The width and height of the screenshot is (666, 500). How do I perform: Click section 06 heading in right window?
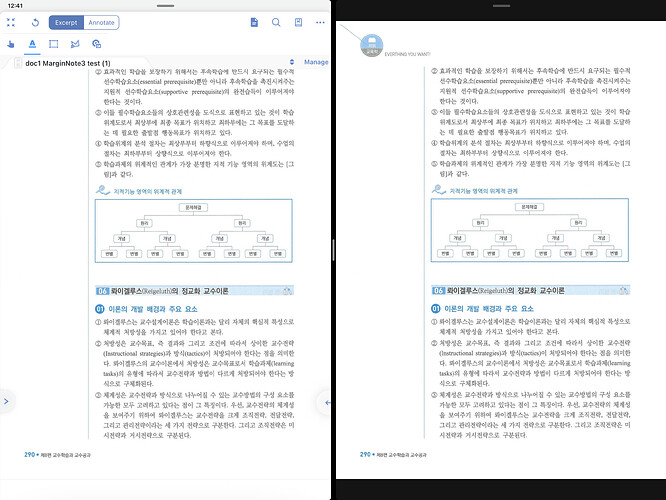(x=530, y=291)
